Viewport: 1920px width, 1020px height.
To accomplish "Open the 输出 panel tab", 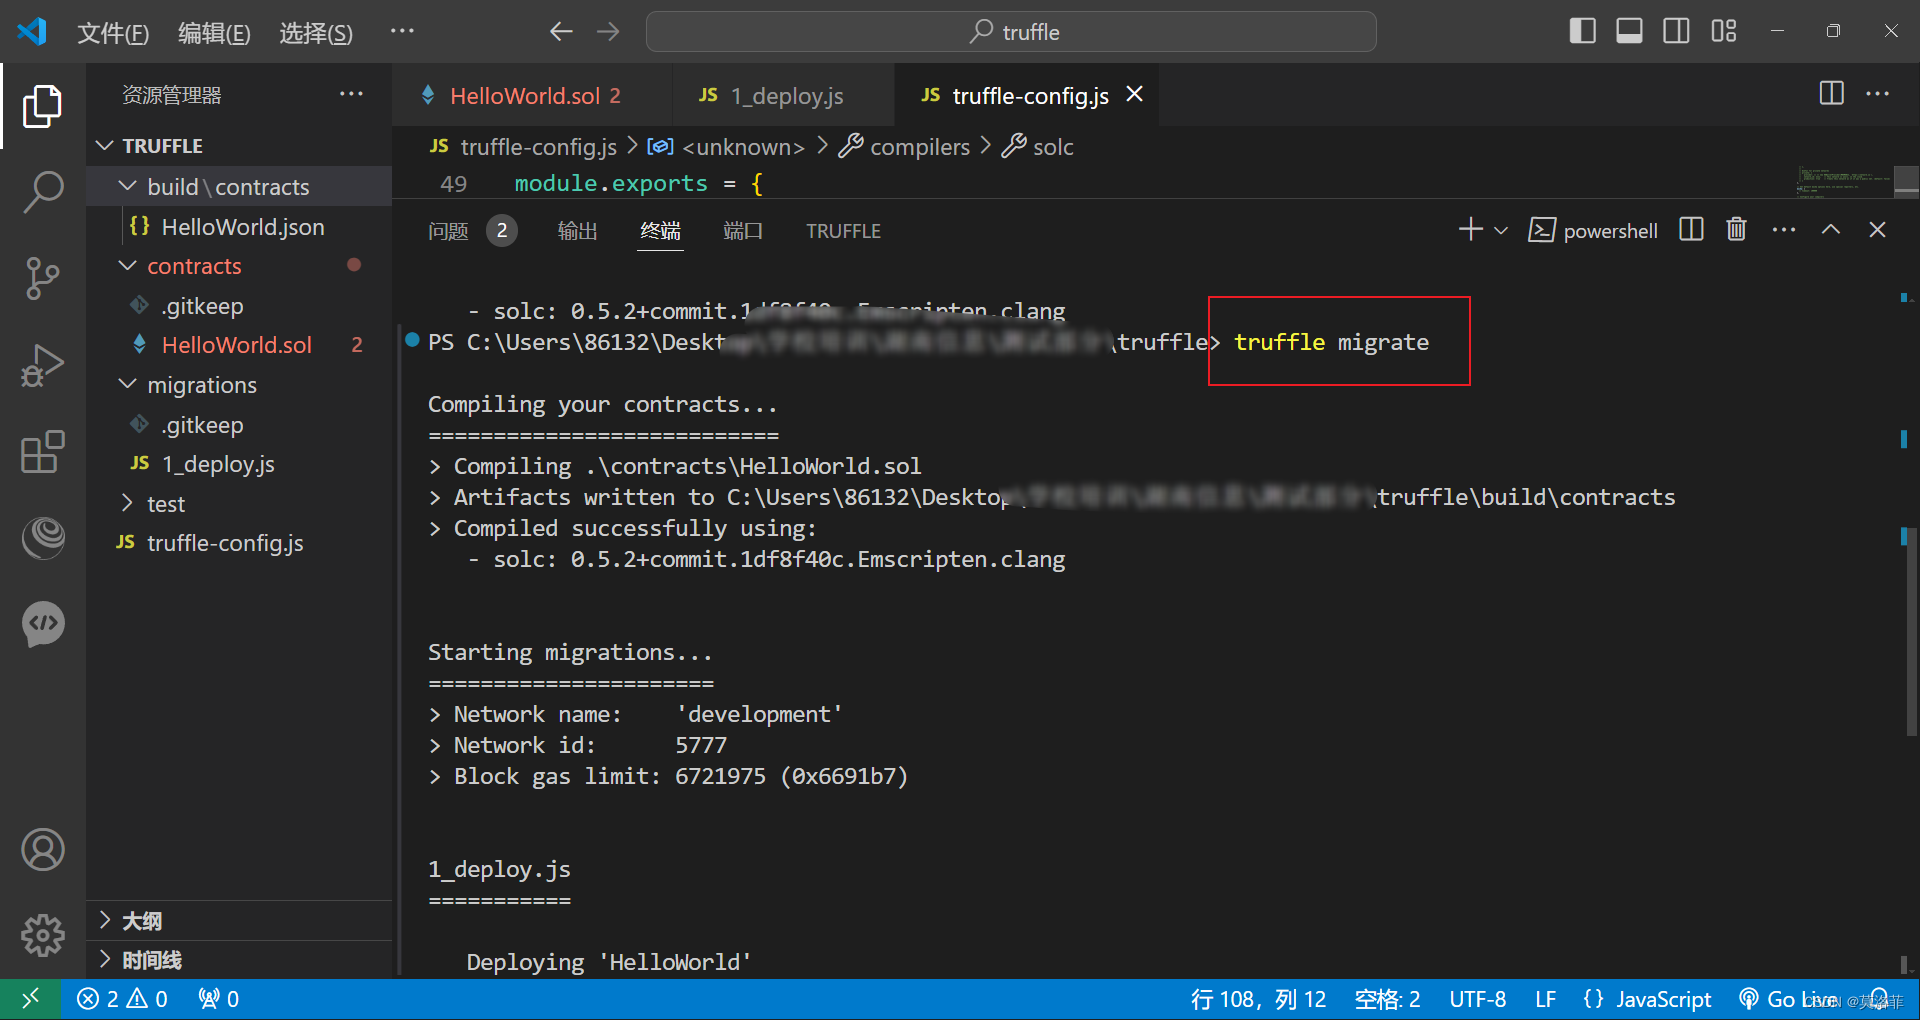I will point(577,231).
